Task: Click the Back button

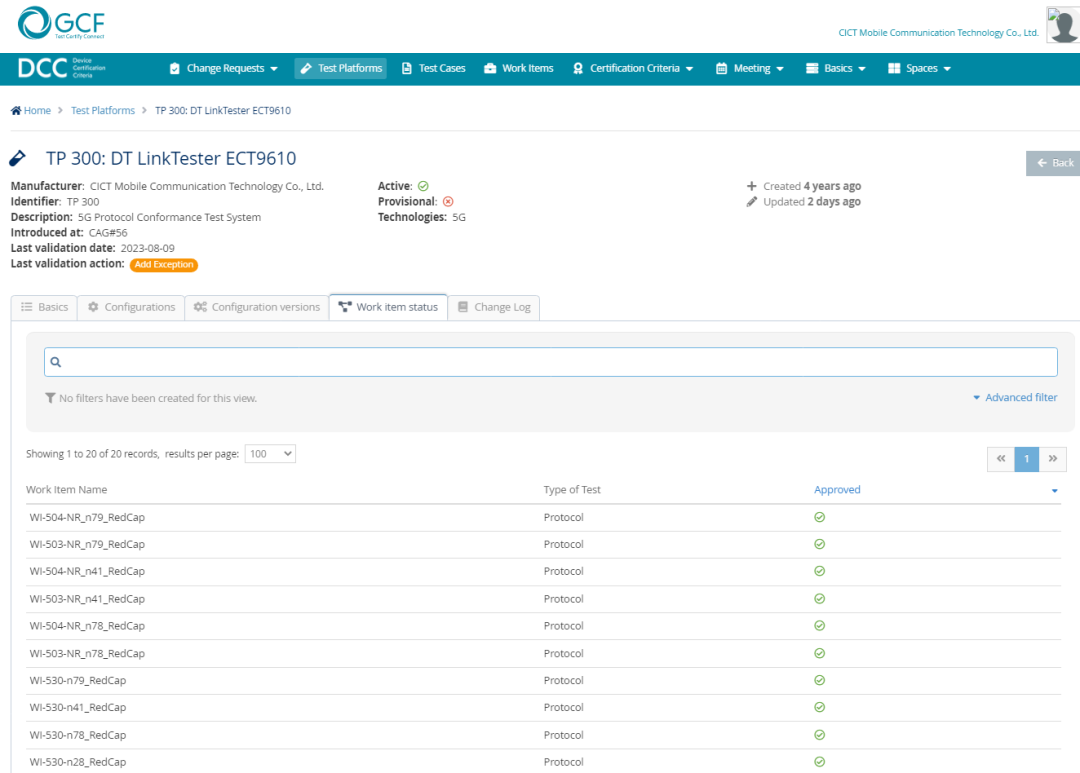Action: coord(1054,163)
